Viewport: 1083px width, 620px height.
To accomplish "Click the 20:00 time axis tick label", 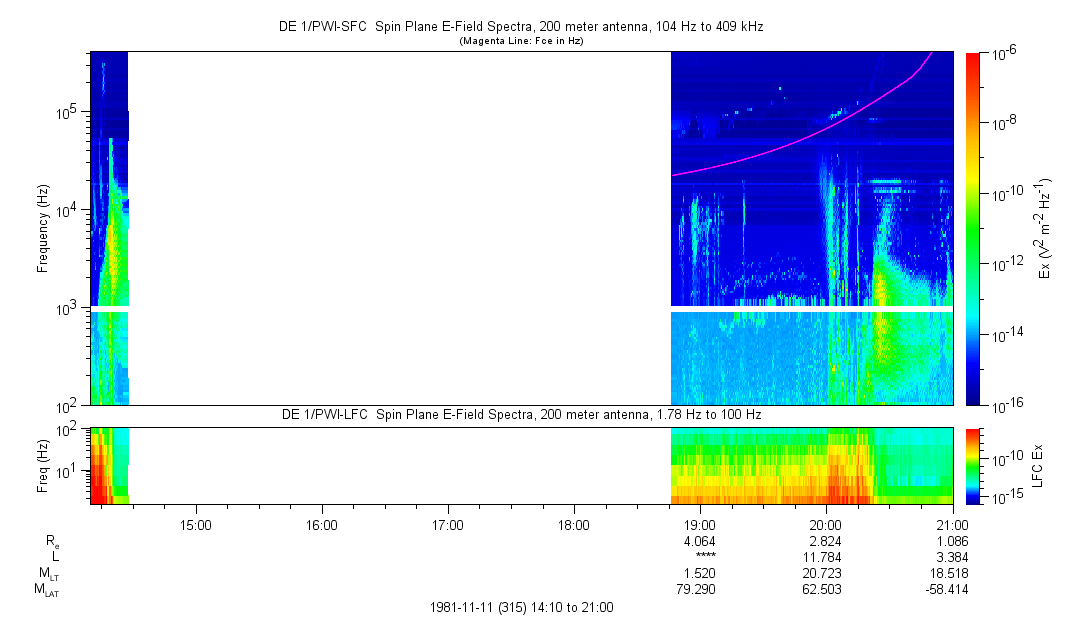I will click(x=825, y=523).
